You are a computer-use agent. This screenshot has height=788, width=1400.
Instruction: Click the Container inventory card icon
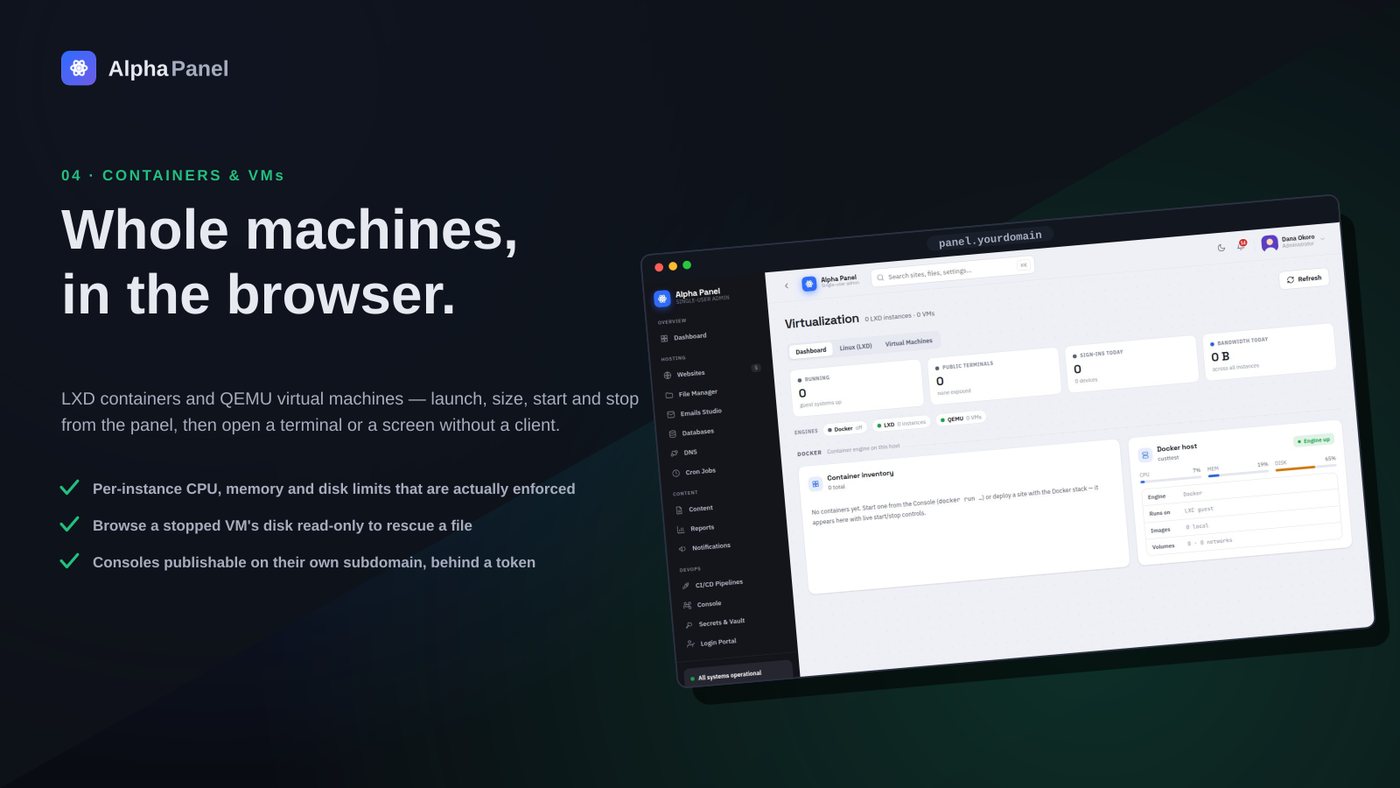pyautogui.click(x=815, y=484)
